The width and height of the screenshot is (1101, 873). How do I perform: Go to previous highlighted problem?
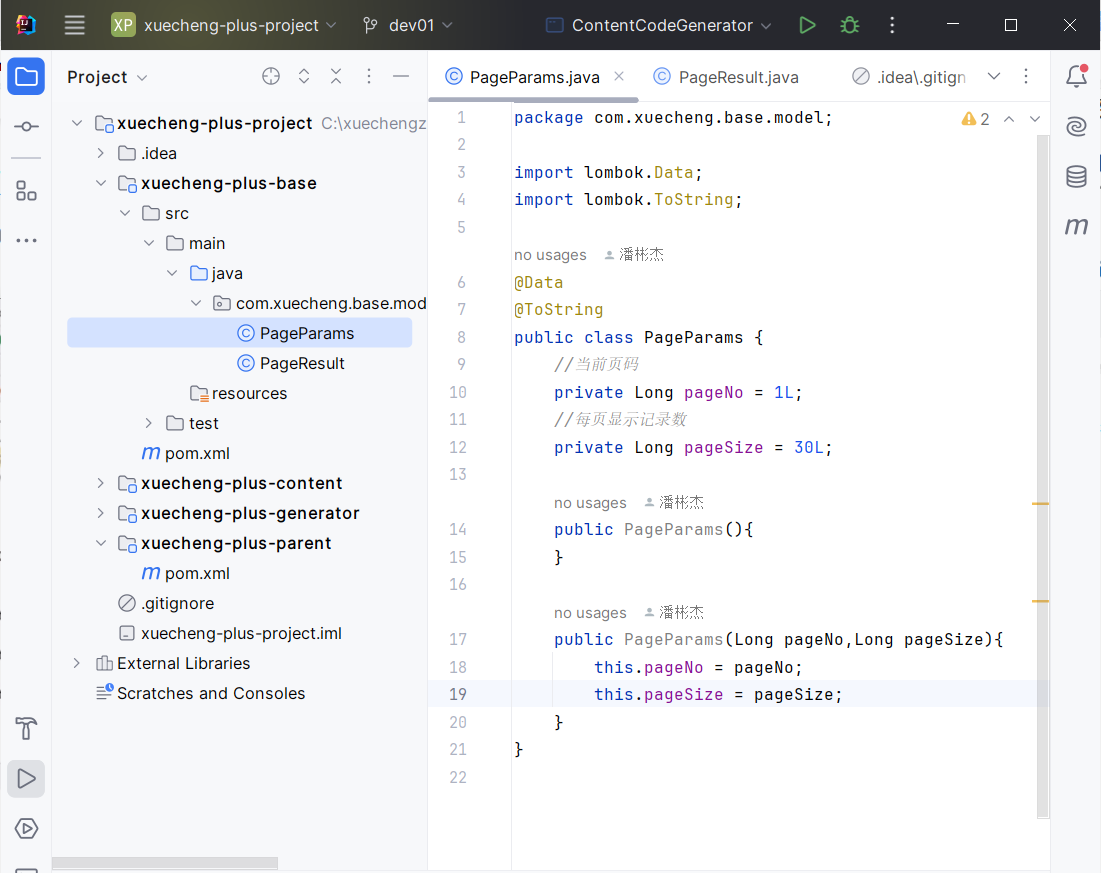point(1009,119)
